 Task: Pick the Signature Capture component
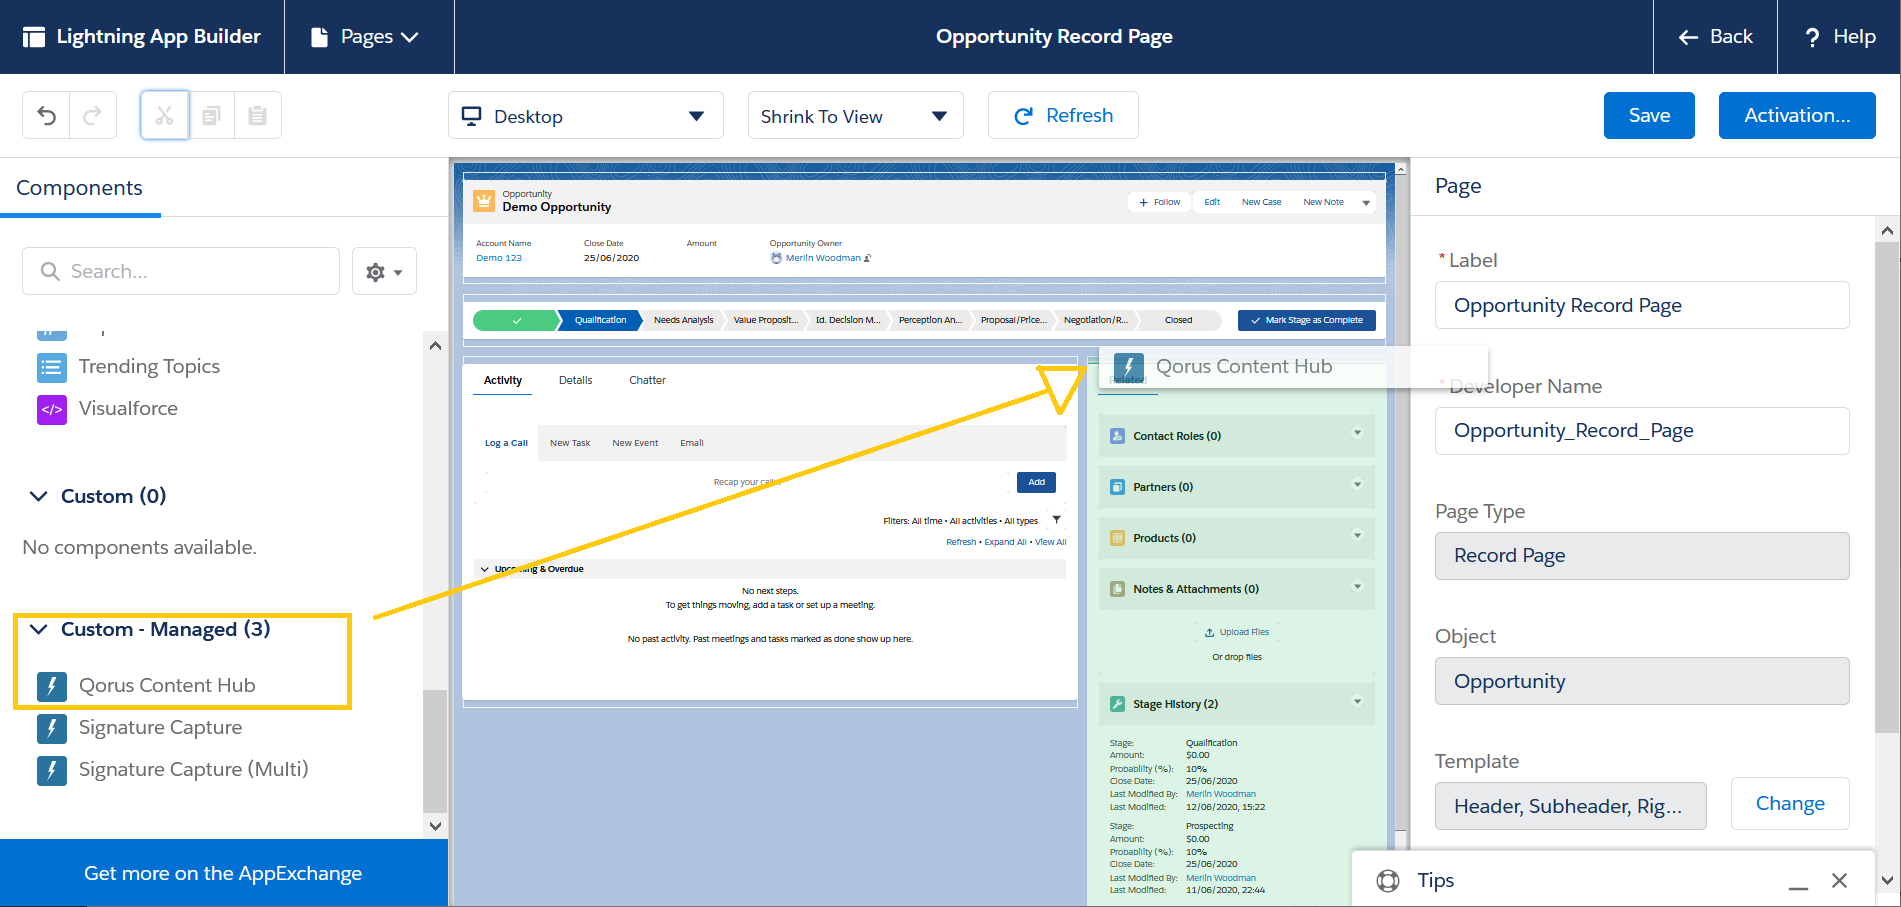(160, 728)
